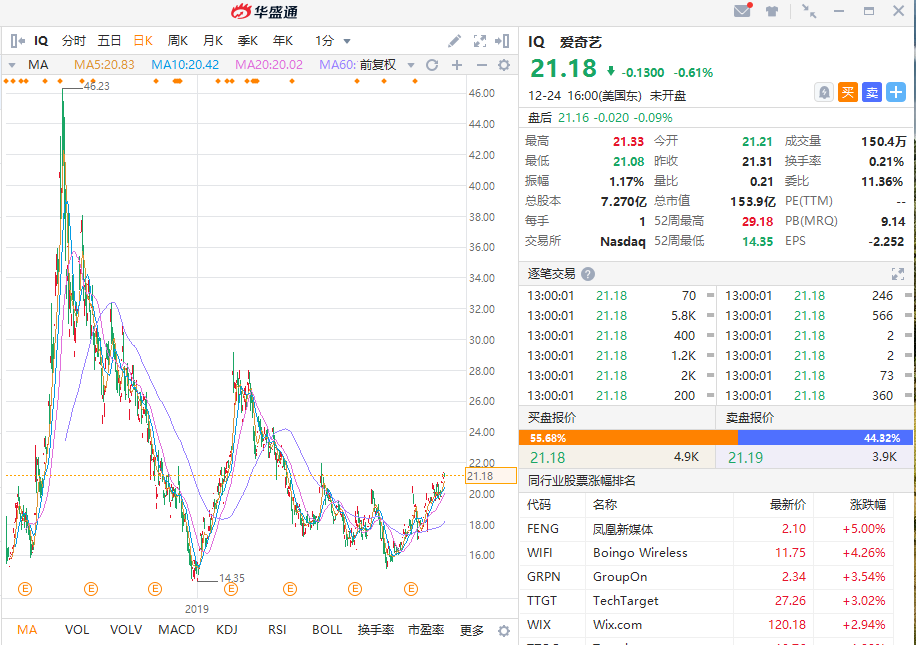Select the 21.19 ask price row
Image resolution: width=916 pixels, height=645 pixels.
815,457
